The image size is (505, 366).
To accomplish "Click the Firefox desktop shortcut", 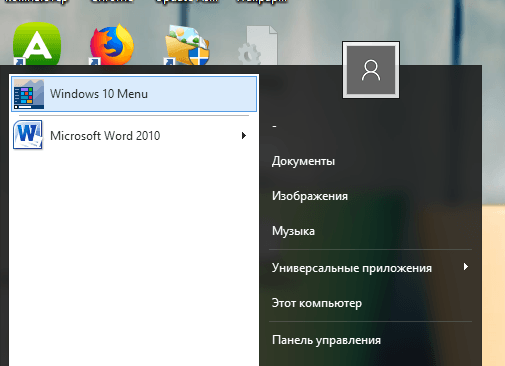I will click(x=112, y=44).
